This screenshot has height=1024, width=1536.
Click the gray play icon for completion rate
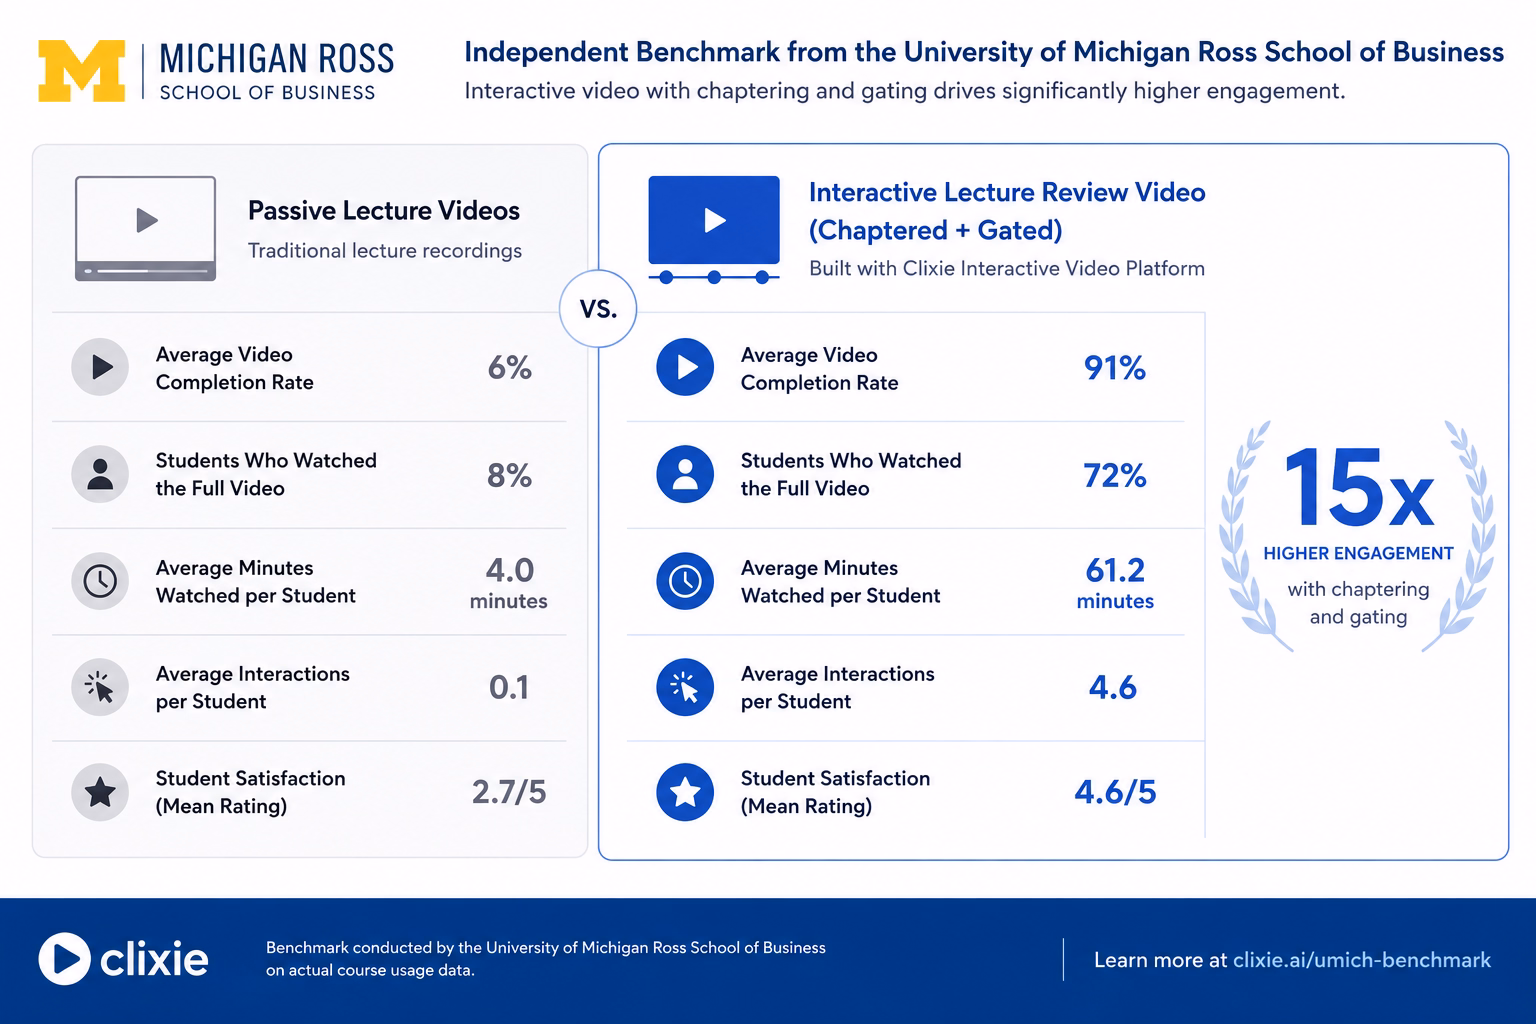click(100, 367)
